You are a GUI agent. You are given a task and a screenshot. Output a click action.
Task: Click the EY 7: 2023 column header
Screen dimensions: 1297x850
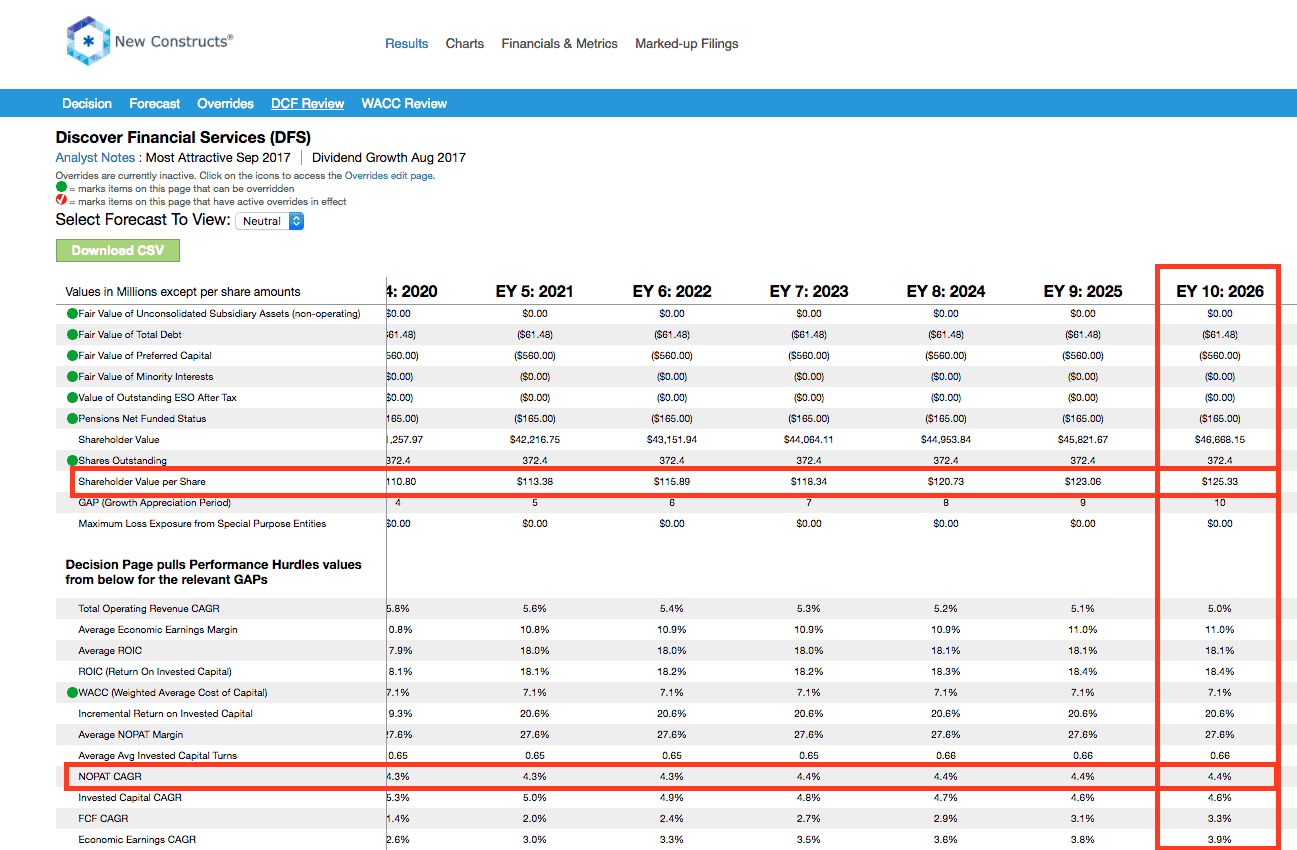click(x=809, y=292)
